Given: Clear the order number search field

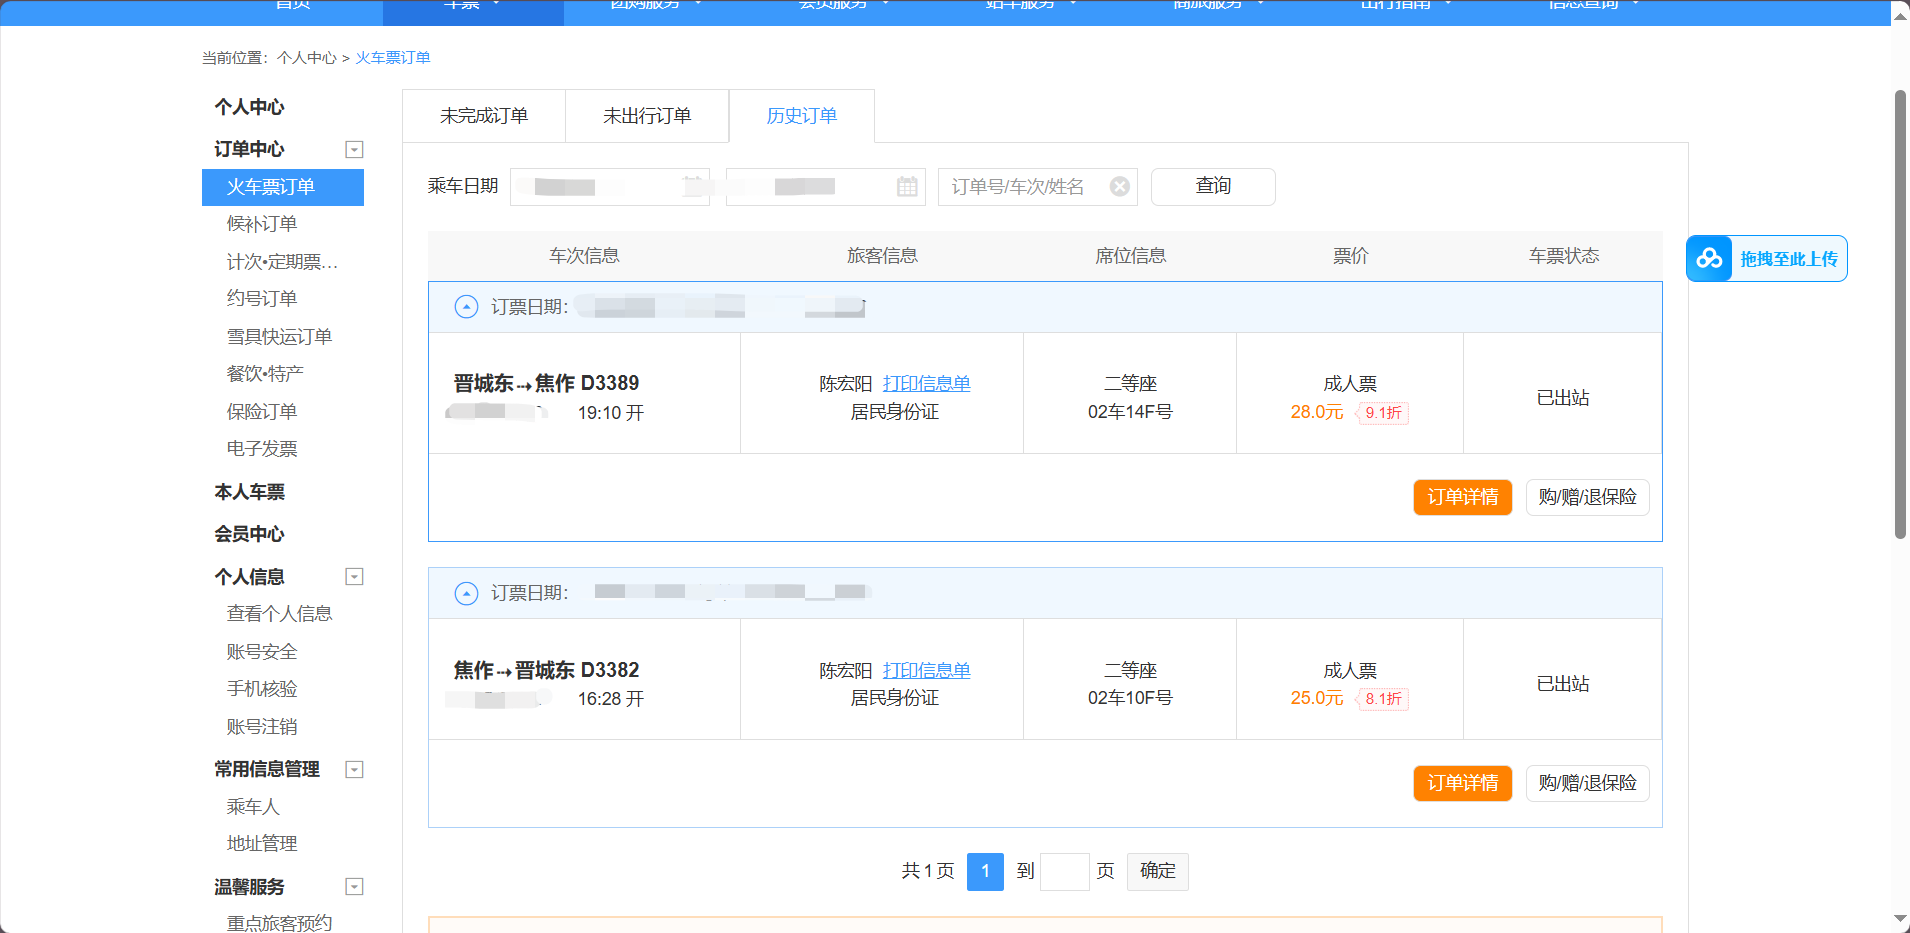Looking at the screenshot, I should coord(1120,187).
